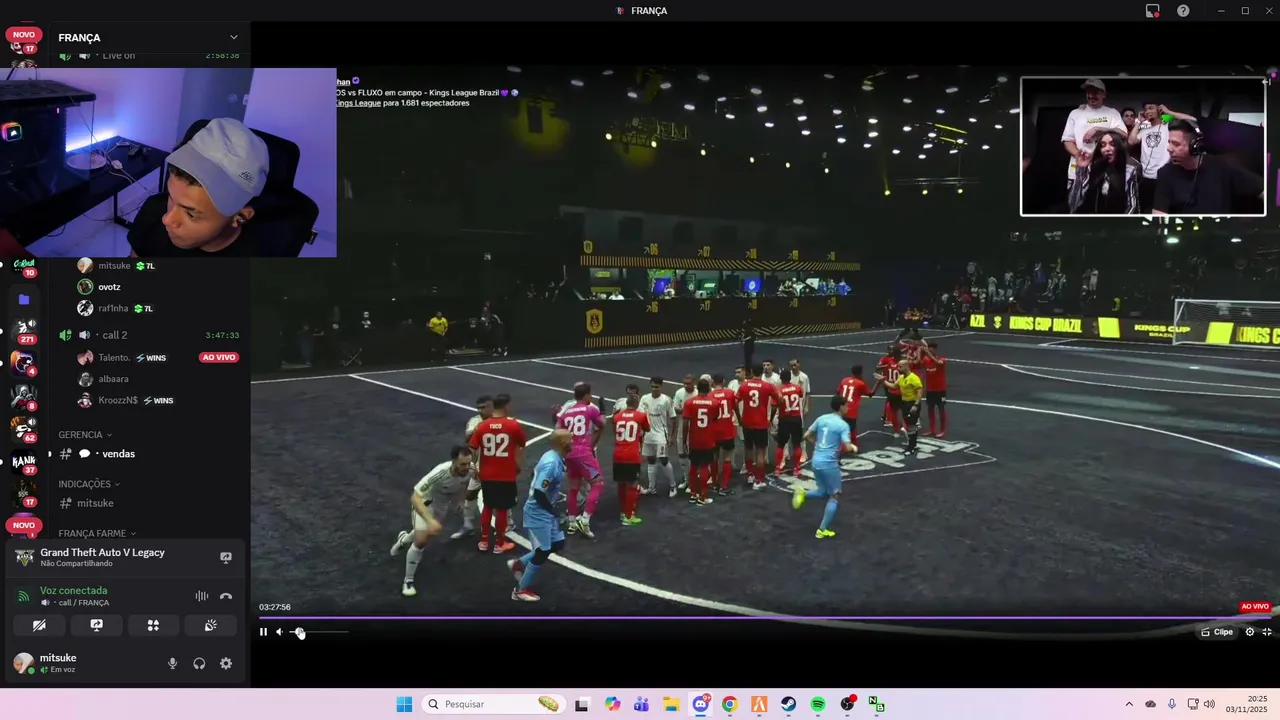Click the webcam overlay of streamers
1280x720 pixels.
click(x=1143, y=146)
